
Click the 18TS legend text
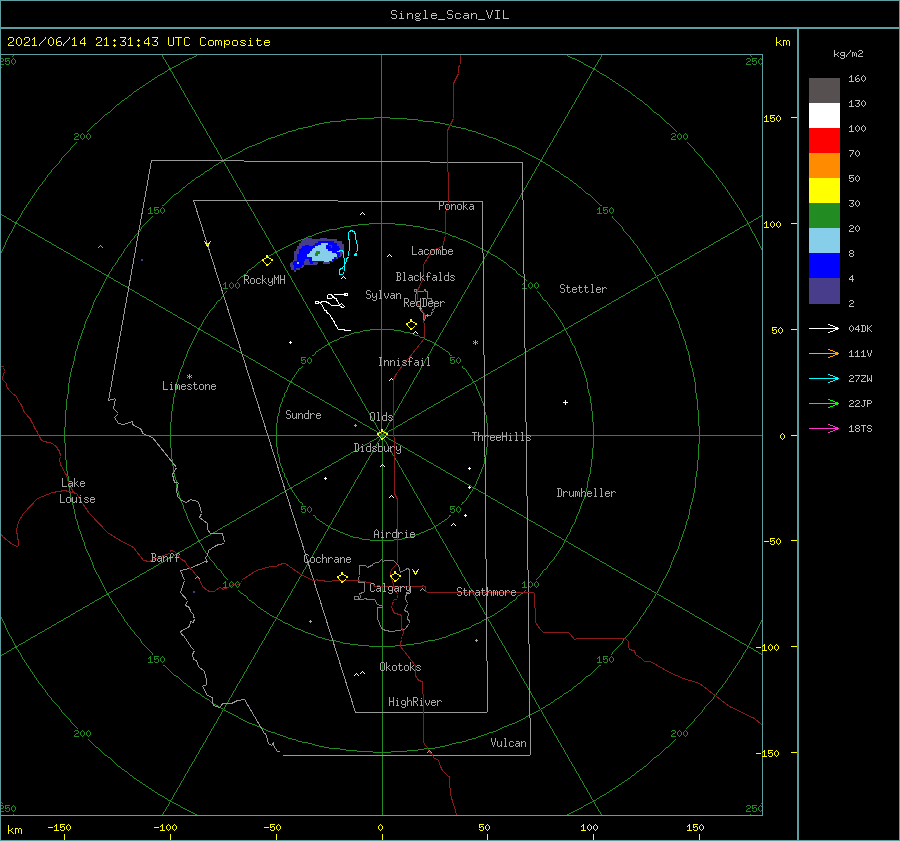point(860,429)
